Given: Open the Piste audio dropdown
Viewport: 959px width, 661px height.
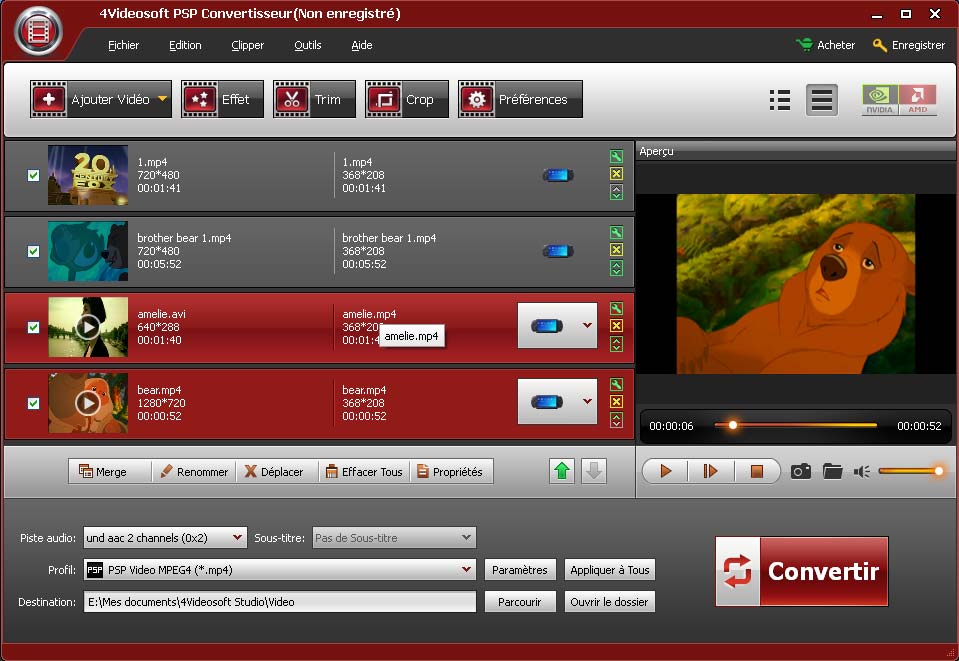Looking at the screenshot, I should coord(237,538).
